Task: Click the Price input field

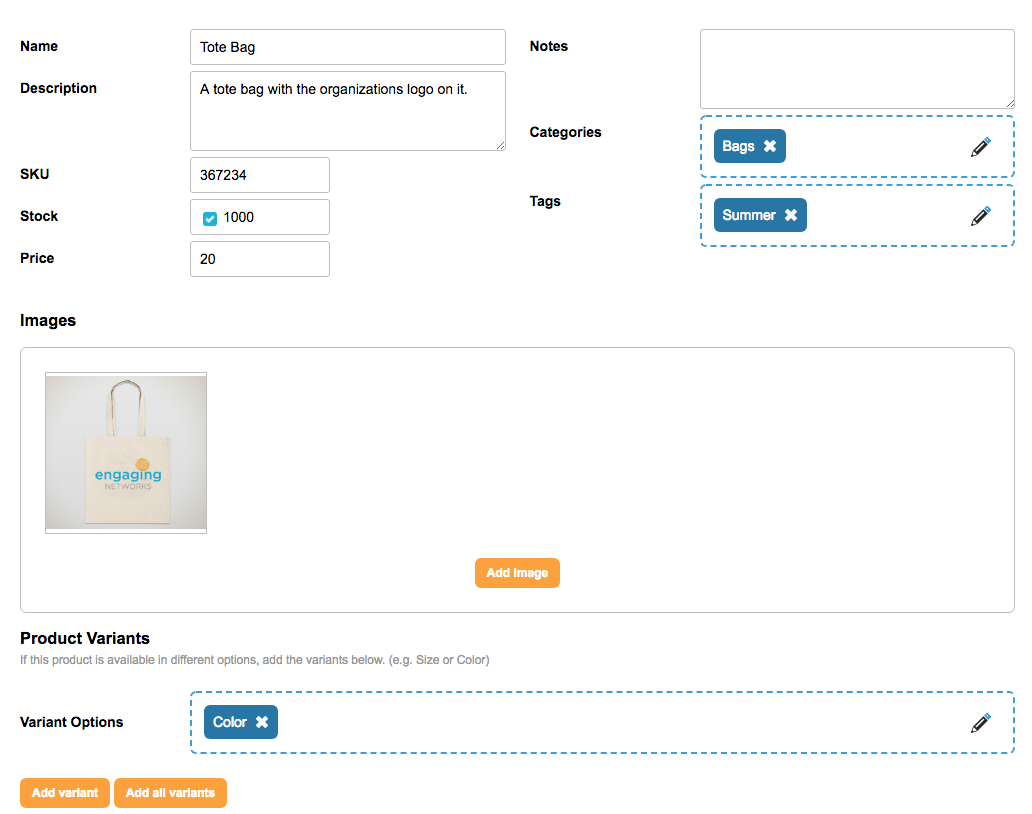Action: [x=259, y=259]
